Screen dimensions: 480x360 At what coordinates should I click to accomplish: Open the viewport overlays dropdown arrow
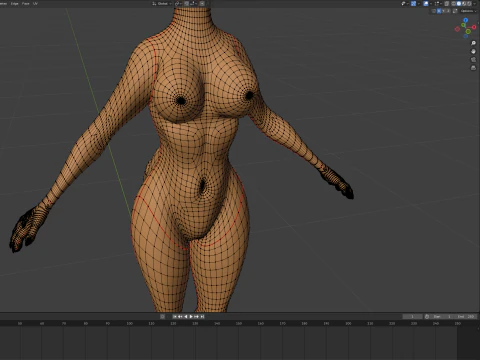coord(431,4)
